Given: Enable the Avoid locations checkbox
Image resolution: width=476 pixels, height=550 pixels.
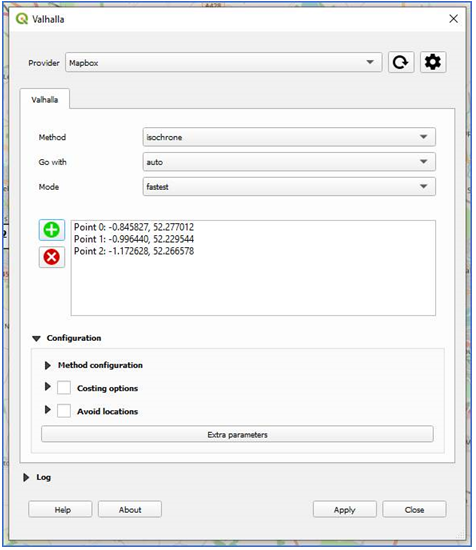Looking at the screenshot, I should [64, 411].
